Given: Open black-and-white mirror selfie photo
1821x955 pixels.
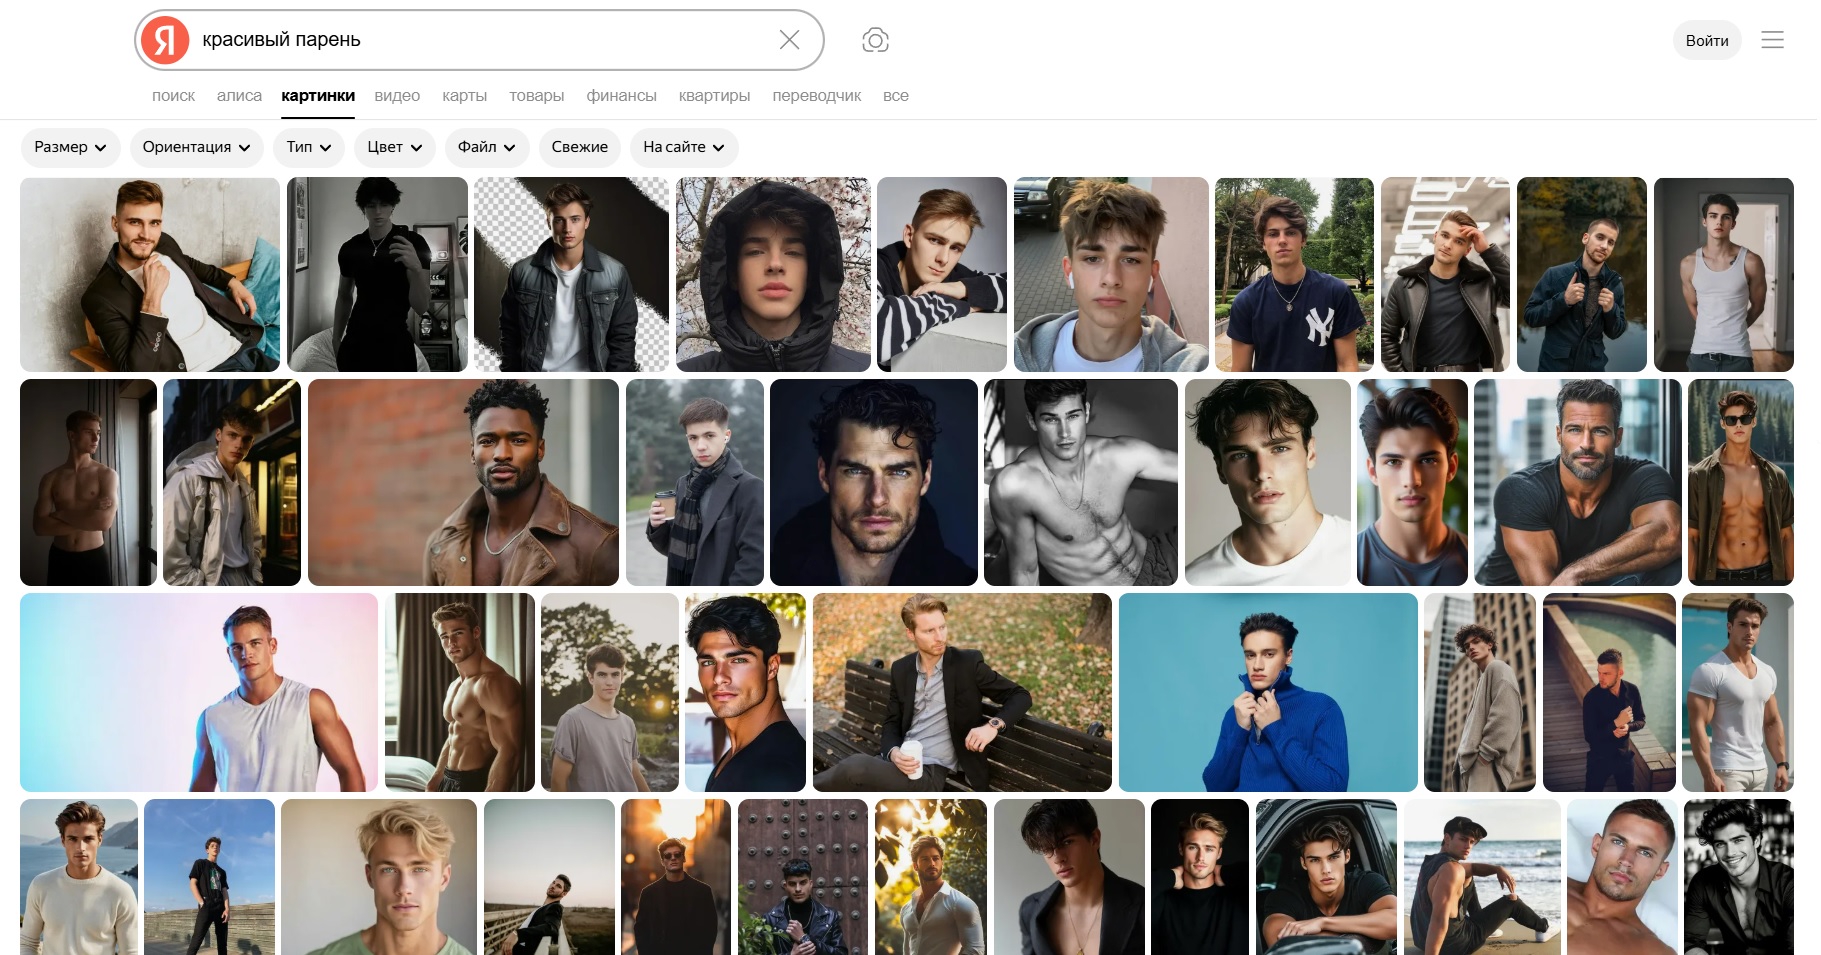Looking at the screenshot, I should [x=377, y=275].
